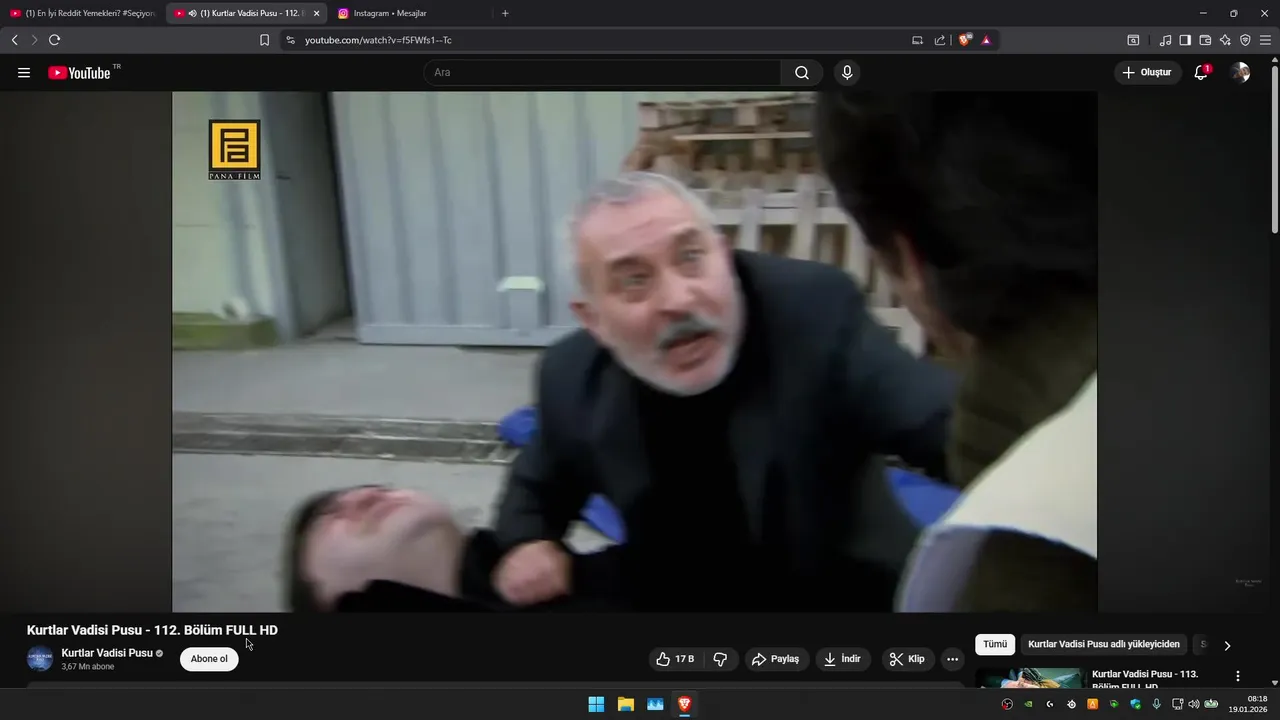Launch File Explorer from taskbar
The image size is (1280, 720).
coord(626,704)
